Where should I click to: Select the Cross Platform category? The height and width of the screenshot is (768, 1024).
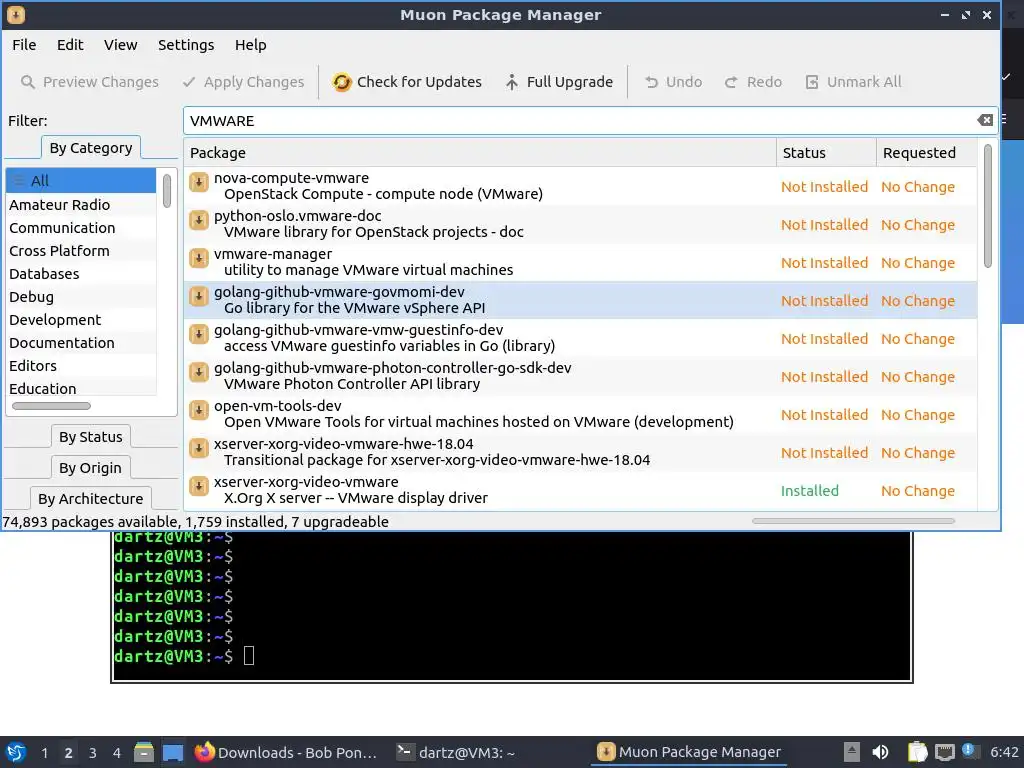[x=81, y=251]
